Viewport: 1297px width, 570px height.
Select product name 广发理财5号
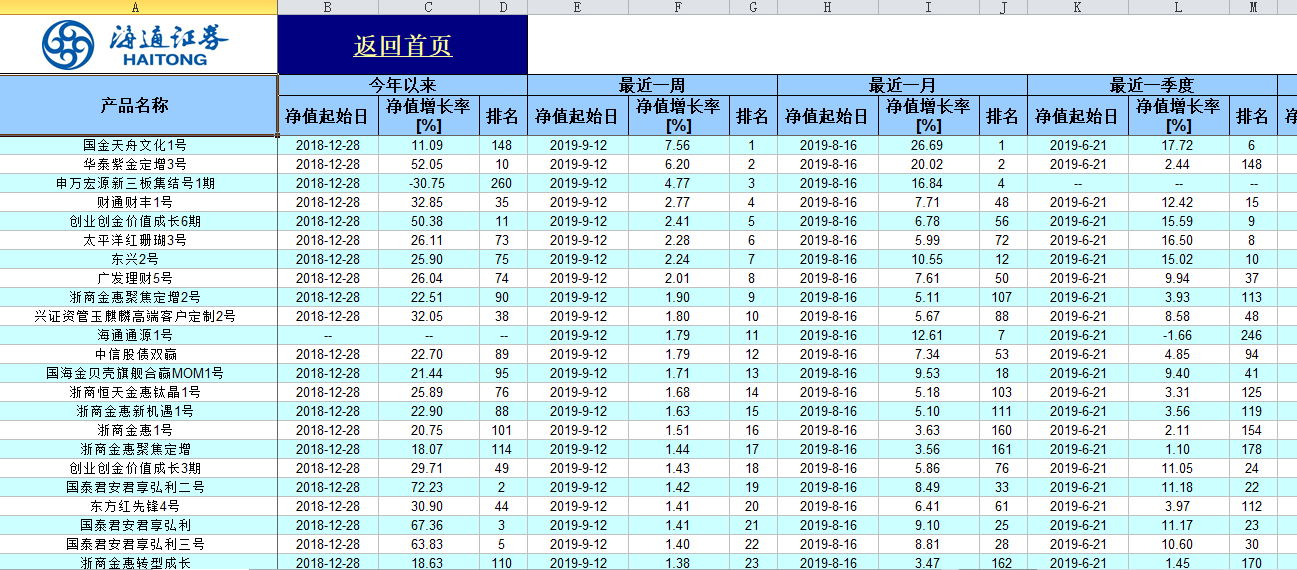[x=135, y=278]
